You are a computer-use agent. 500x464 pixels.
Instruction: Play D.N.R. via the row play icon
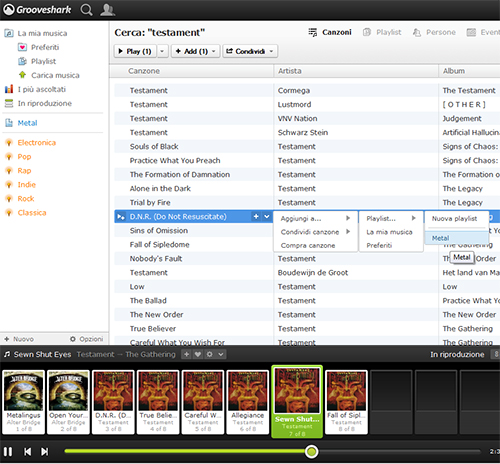pyautogui.click(x=120, y=217)
